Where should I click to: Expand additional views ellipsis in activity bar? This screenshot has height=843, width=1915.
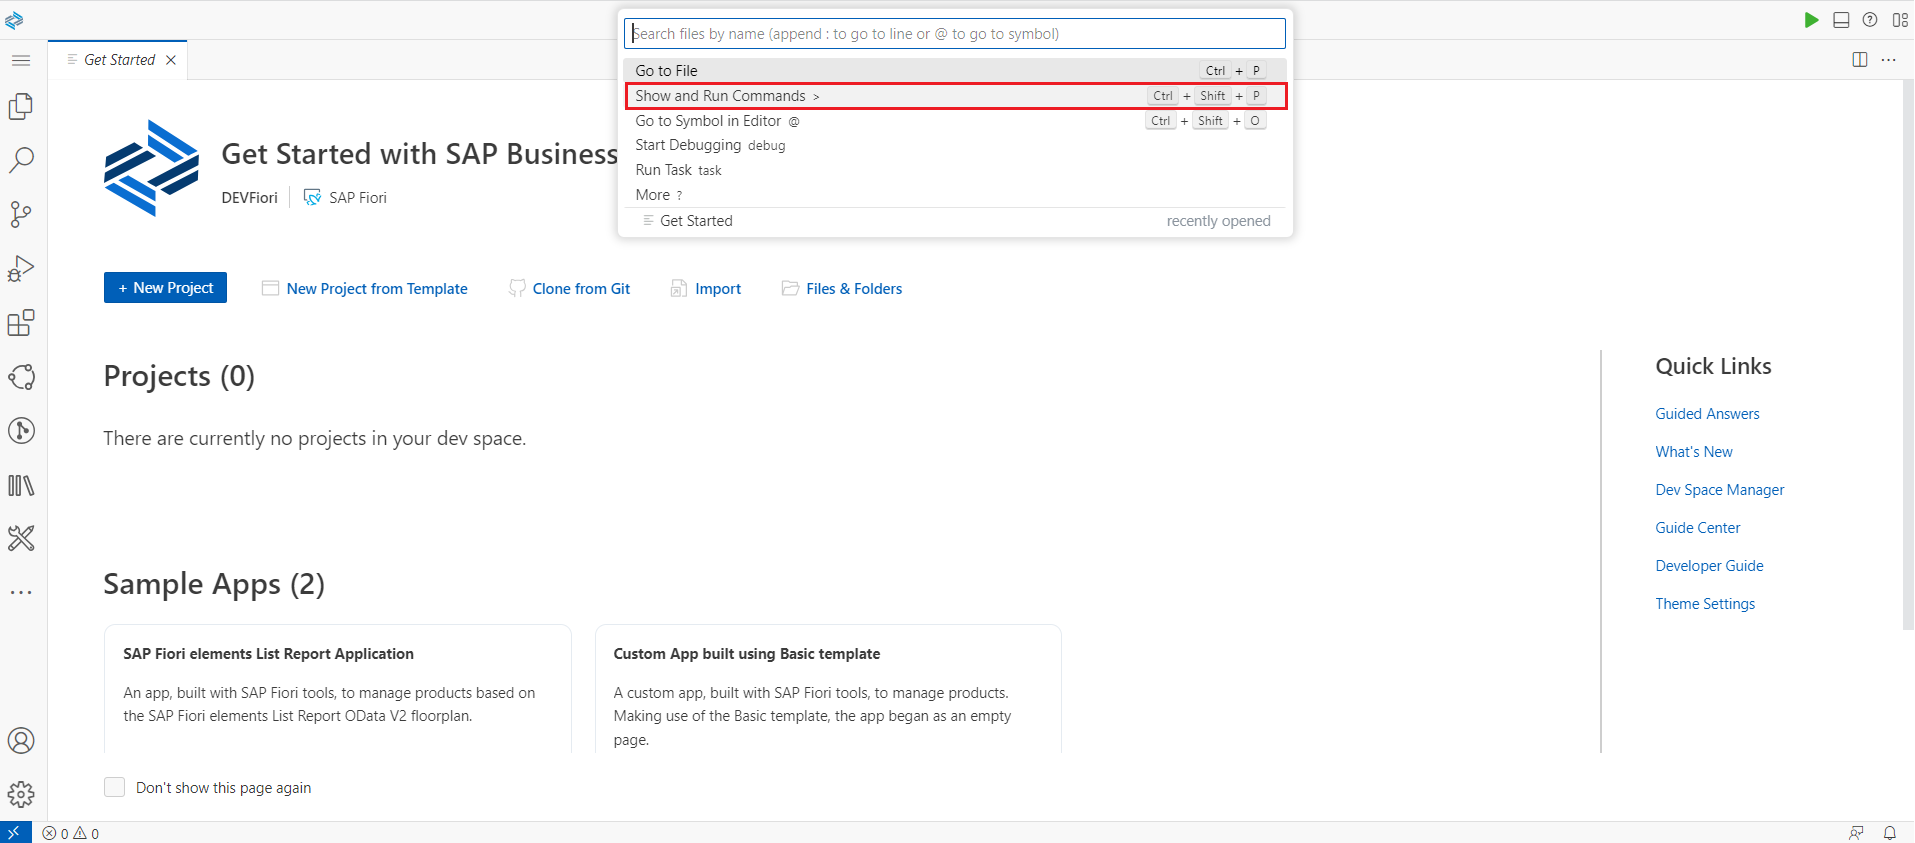pos(21,592)
